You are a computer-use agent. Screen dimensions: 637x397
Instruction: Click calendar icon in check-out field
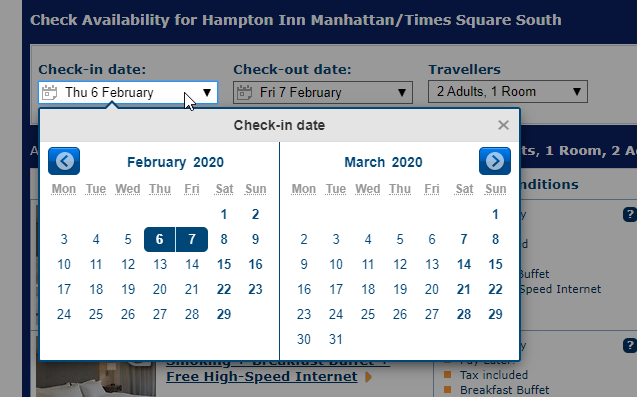(245, 93)
